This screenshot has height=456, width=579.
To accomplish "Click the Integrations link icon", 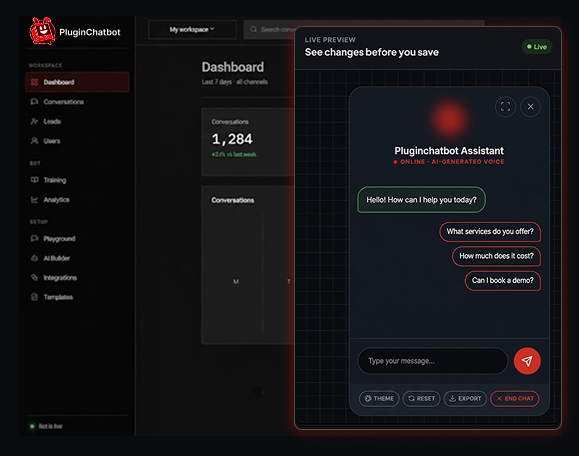I will click(35, 277).
